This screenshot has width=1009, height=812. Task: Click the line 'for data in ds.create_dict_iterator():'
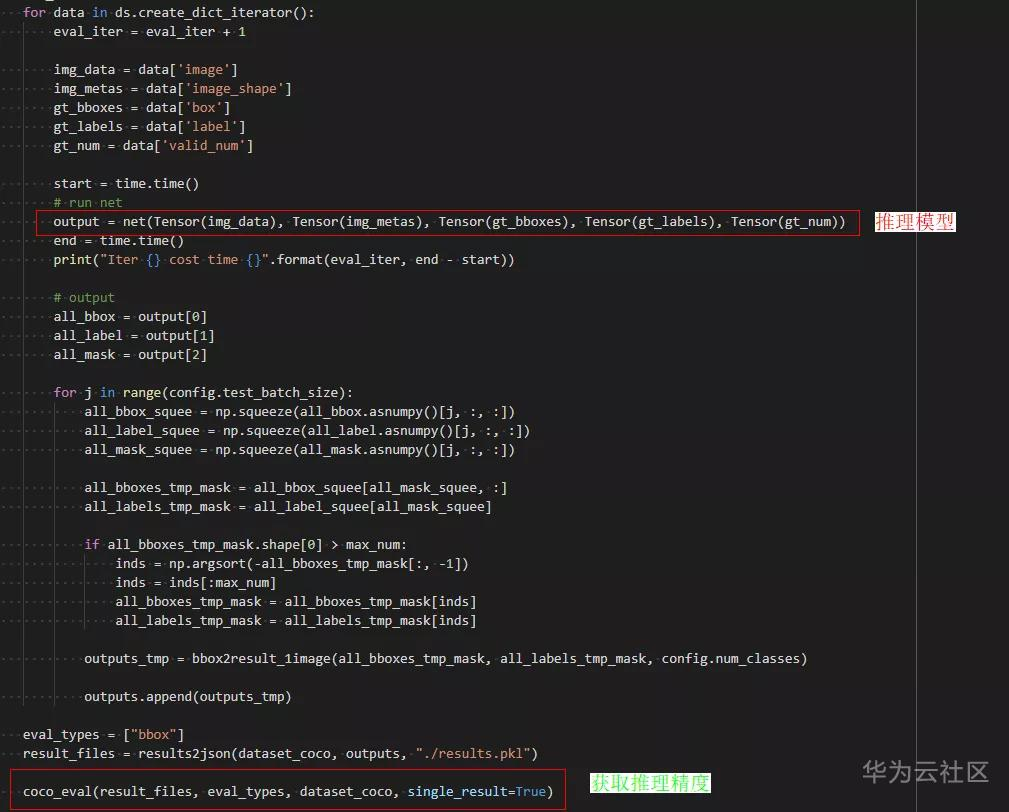169,12
